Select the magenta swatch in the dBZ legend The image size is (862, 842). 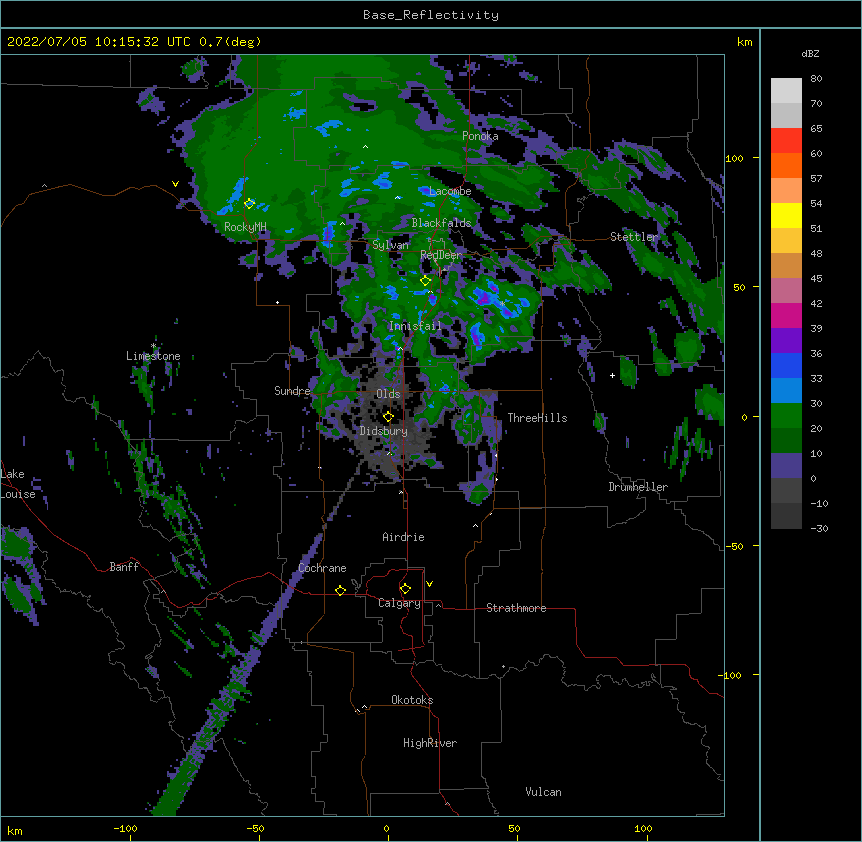tap(786, 315)
